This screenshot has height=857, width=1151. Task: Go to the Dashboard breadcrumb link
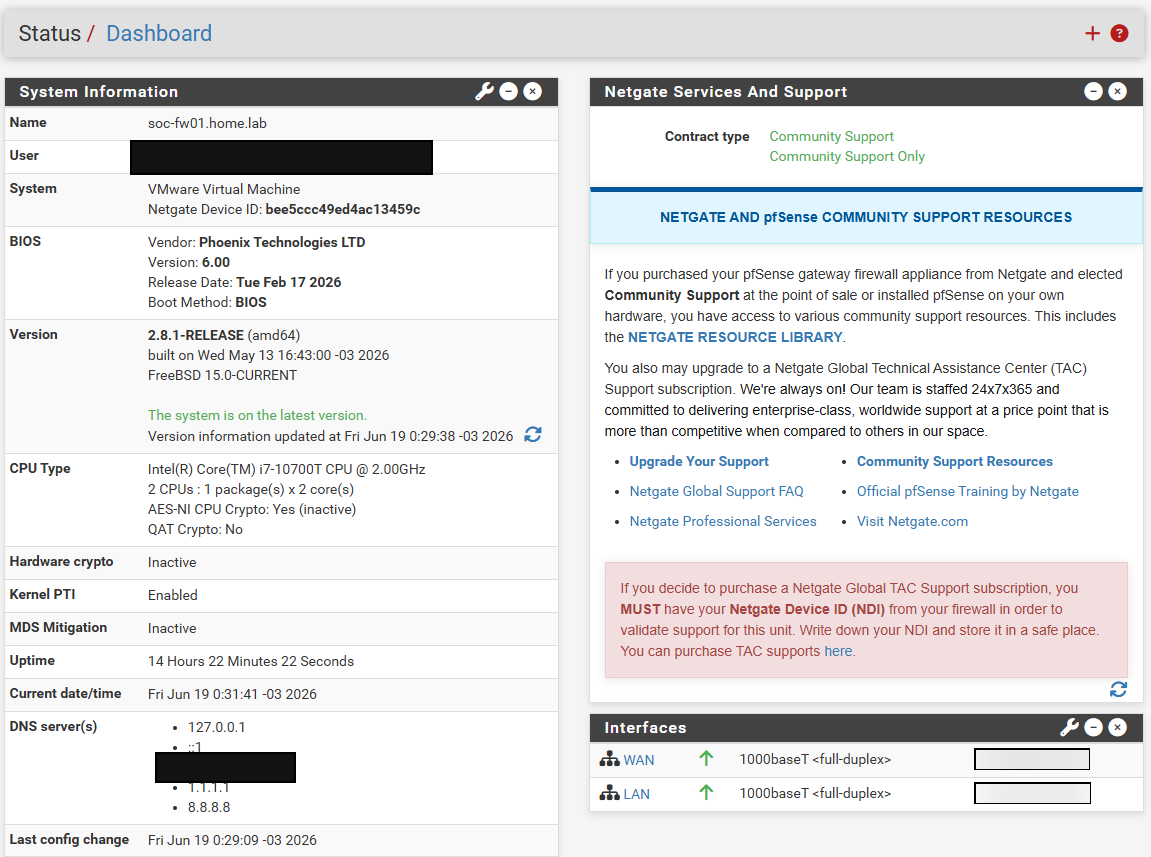click(159, 33)
